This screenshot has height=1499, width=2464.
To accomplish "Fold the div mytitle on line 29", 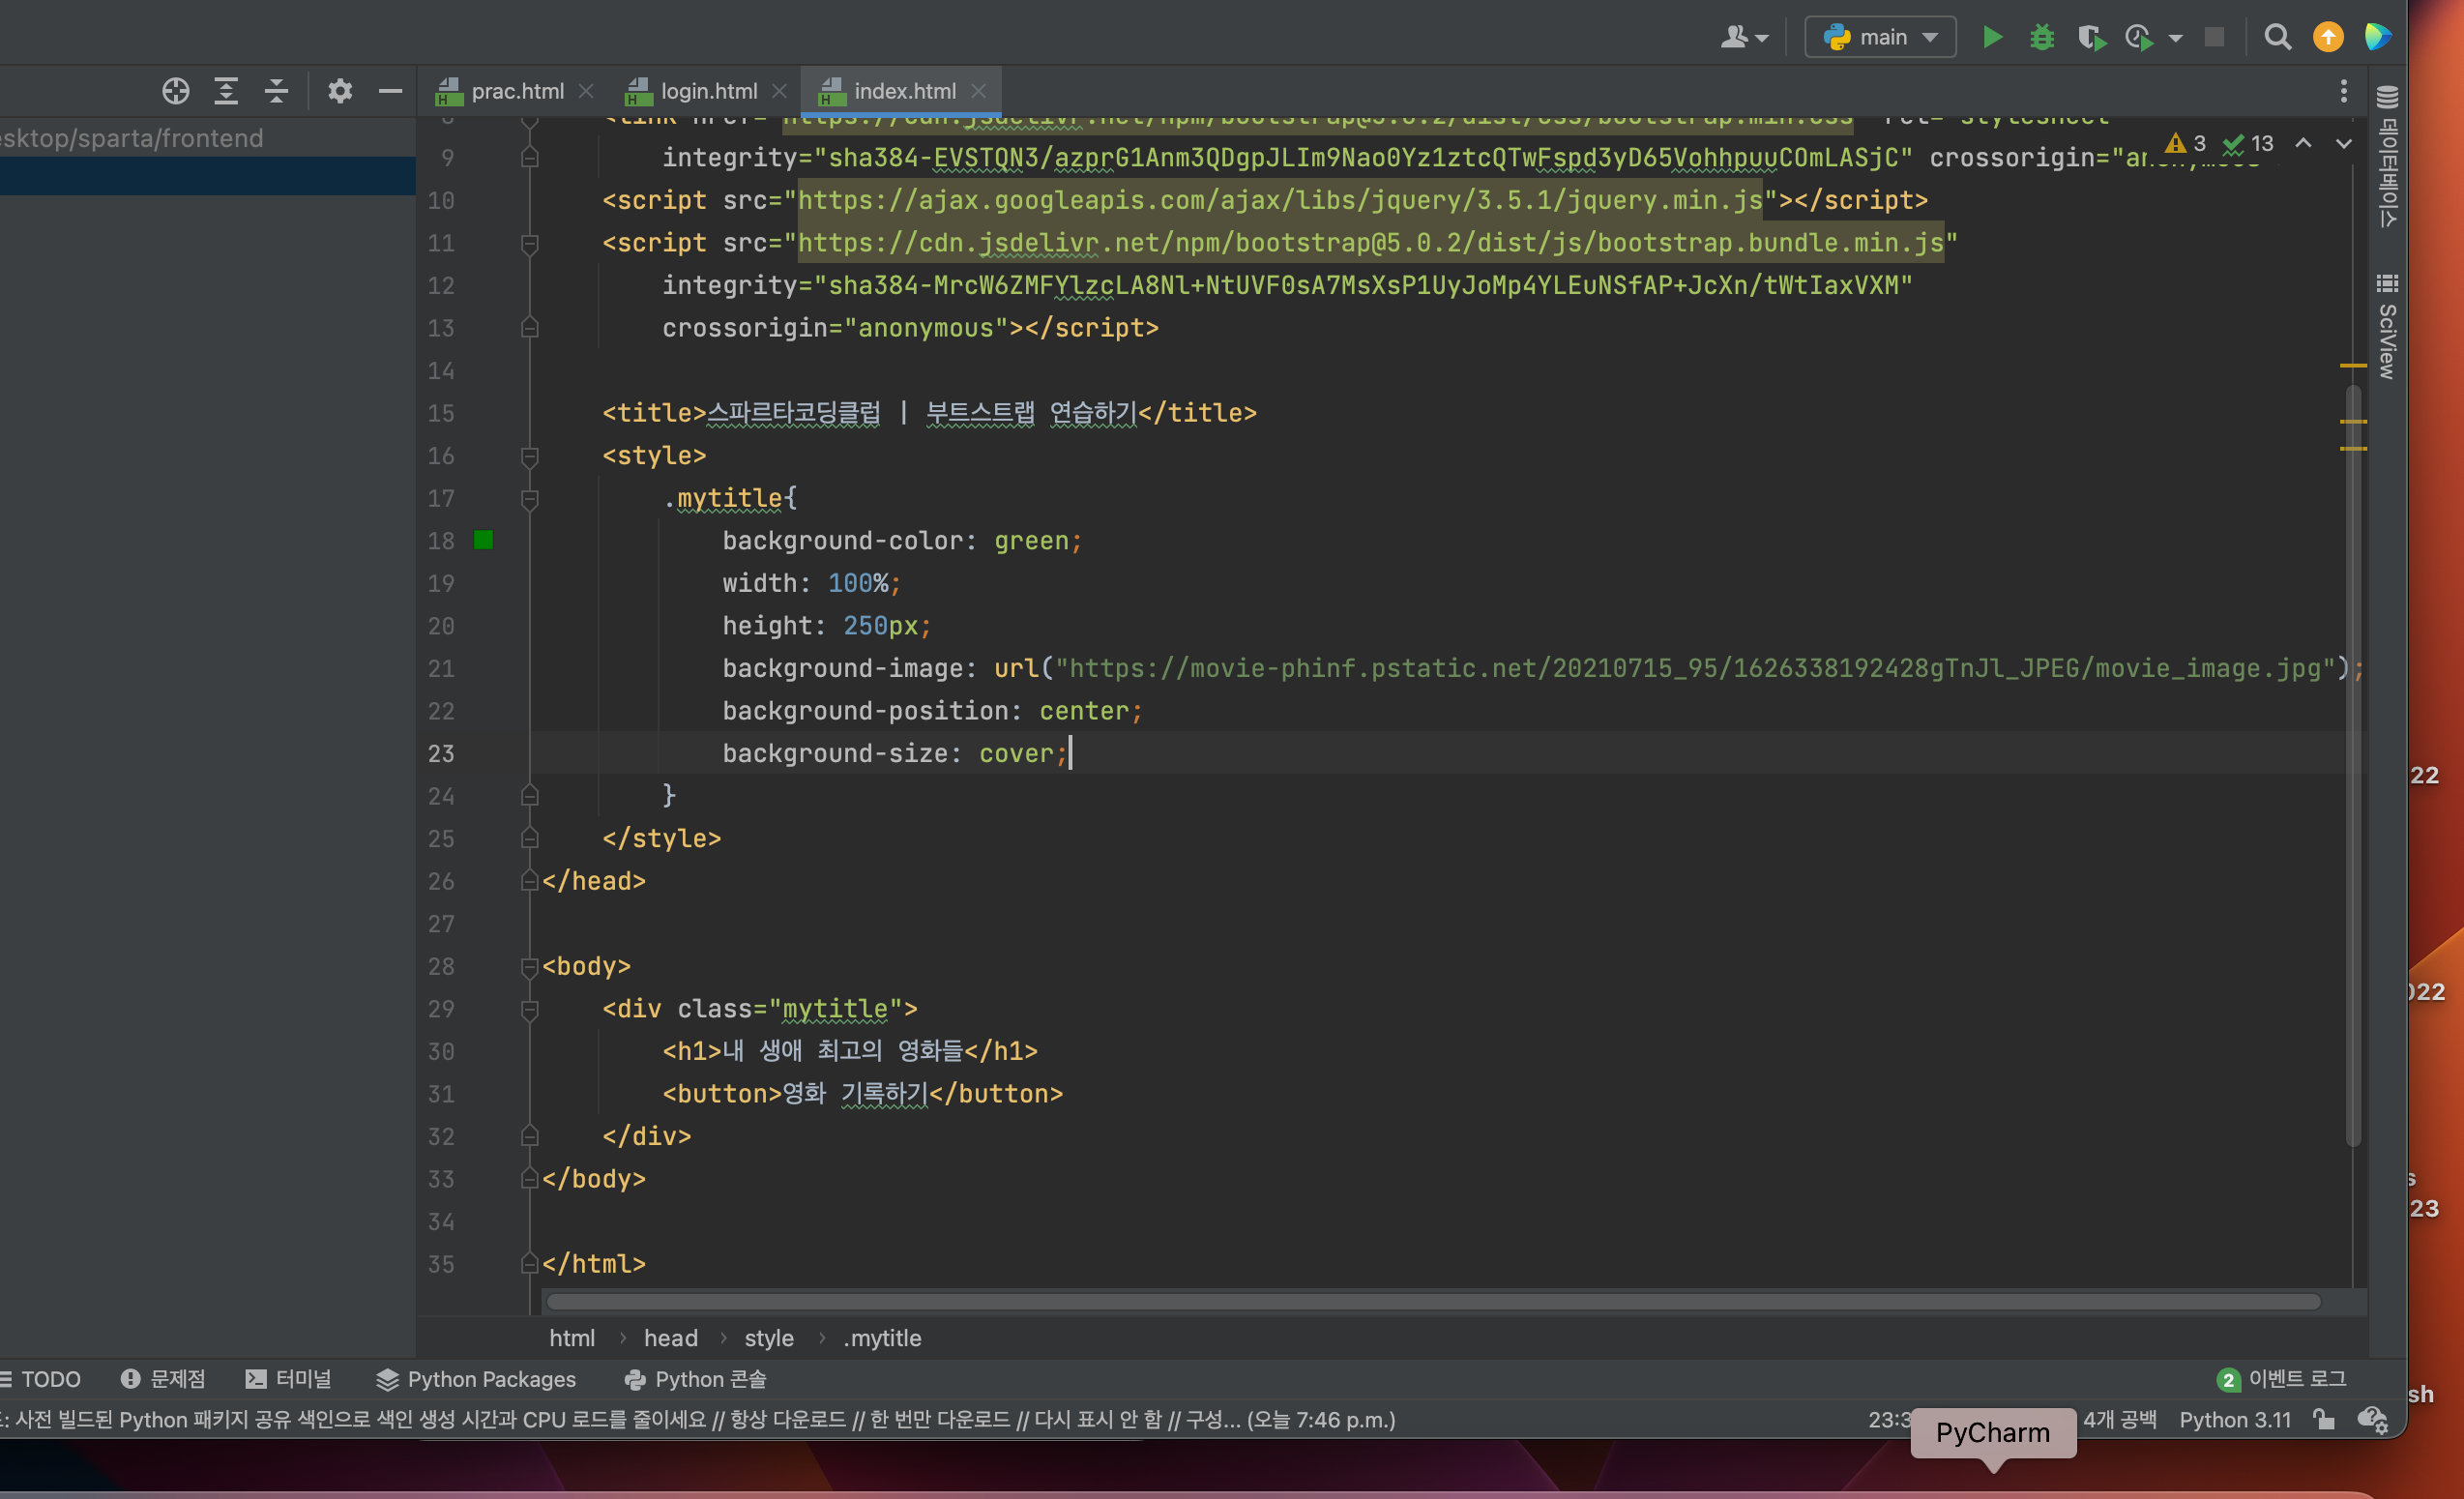I will click(x=530, y=1009).
